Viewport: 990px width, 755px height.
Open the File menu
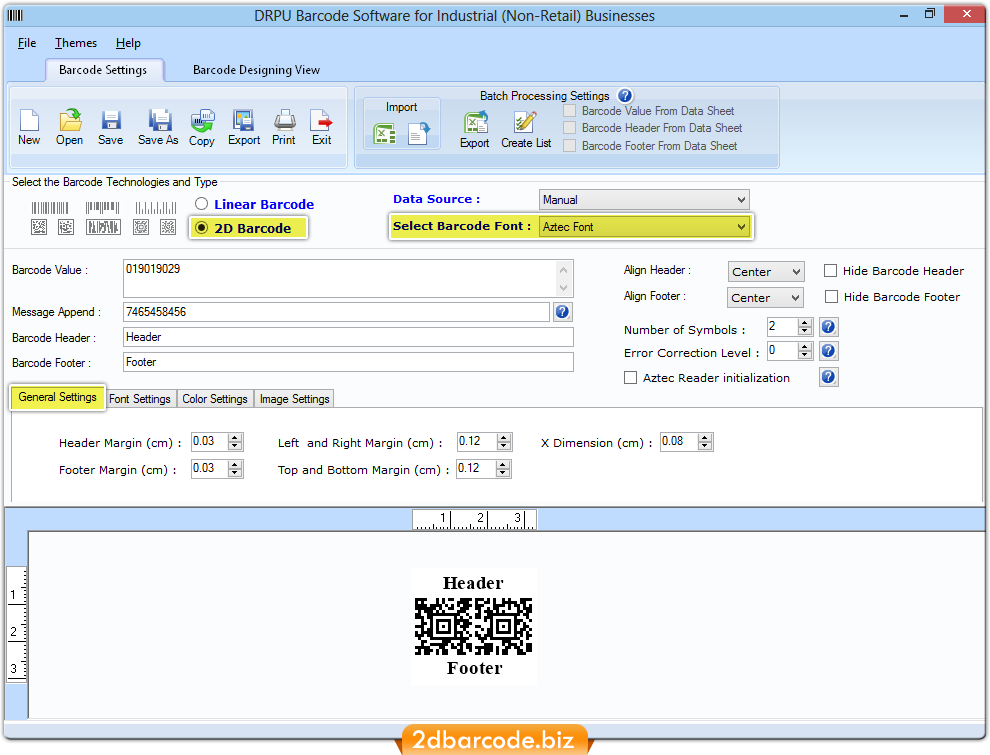pos(27,43)
